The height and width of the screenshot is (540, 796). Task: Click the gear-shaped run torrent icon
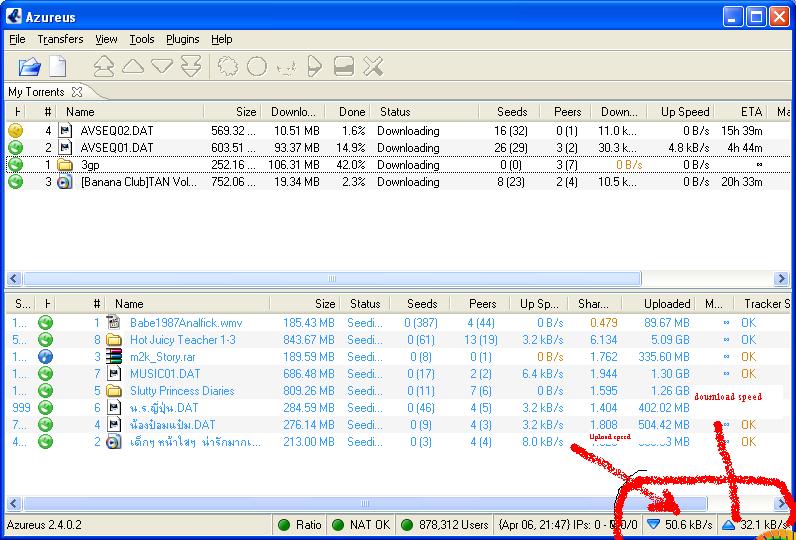click(228, 66)
